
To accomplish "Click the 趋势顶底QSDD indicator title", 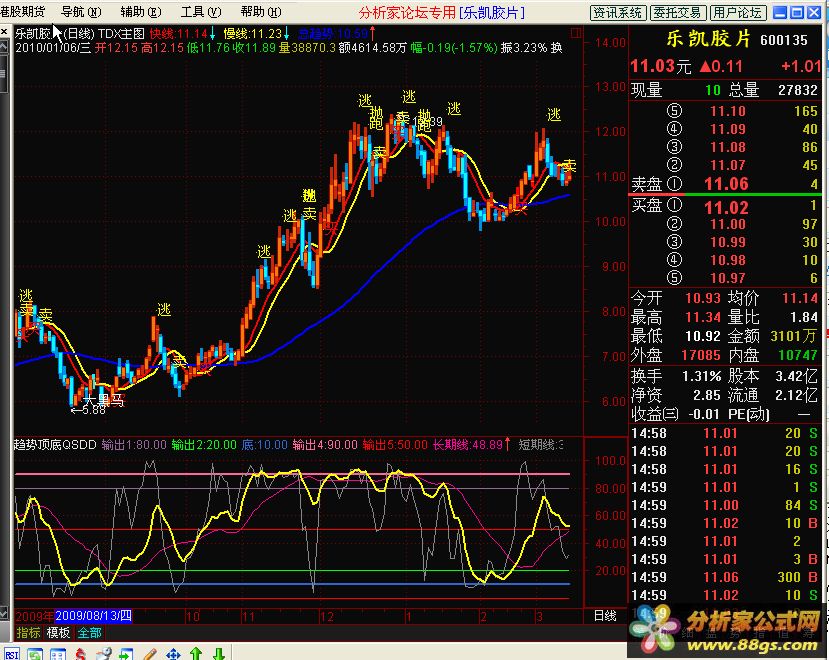I will [55, 445].
